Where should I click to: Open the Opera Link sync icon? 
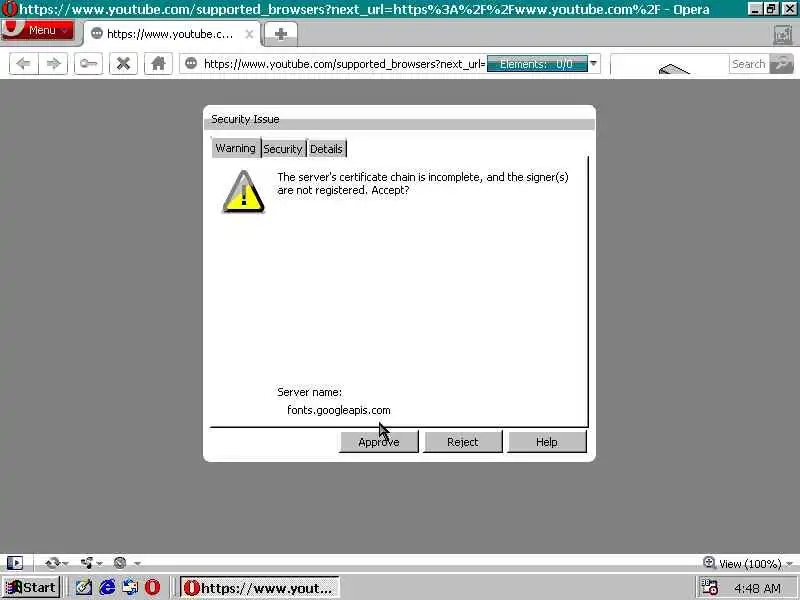point(53,563)
